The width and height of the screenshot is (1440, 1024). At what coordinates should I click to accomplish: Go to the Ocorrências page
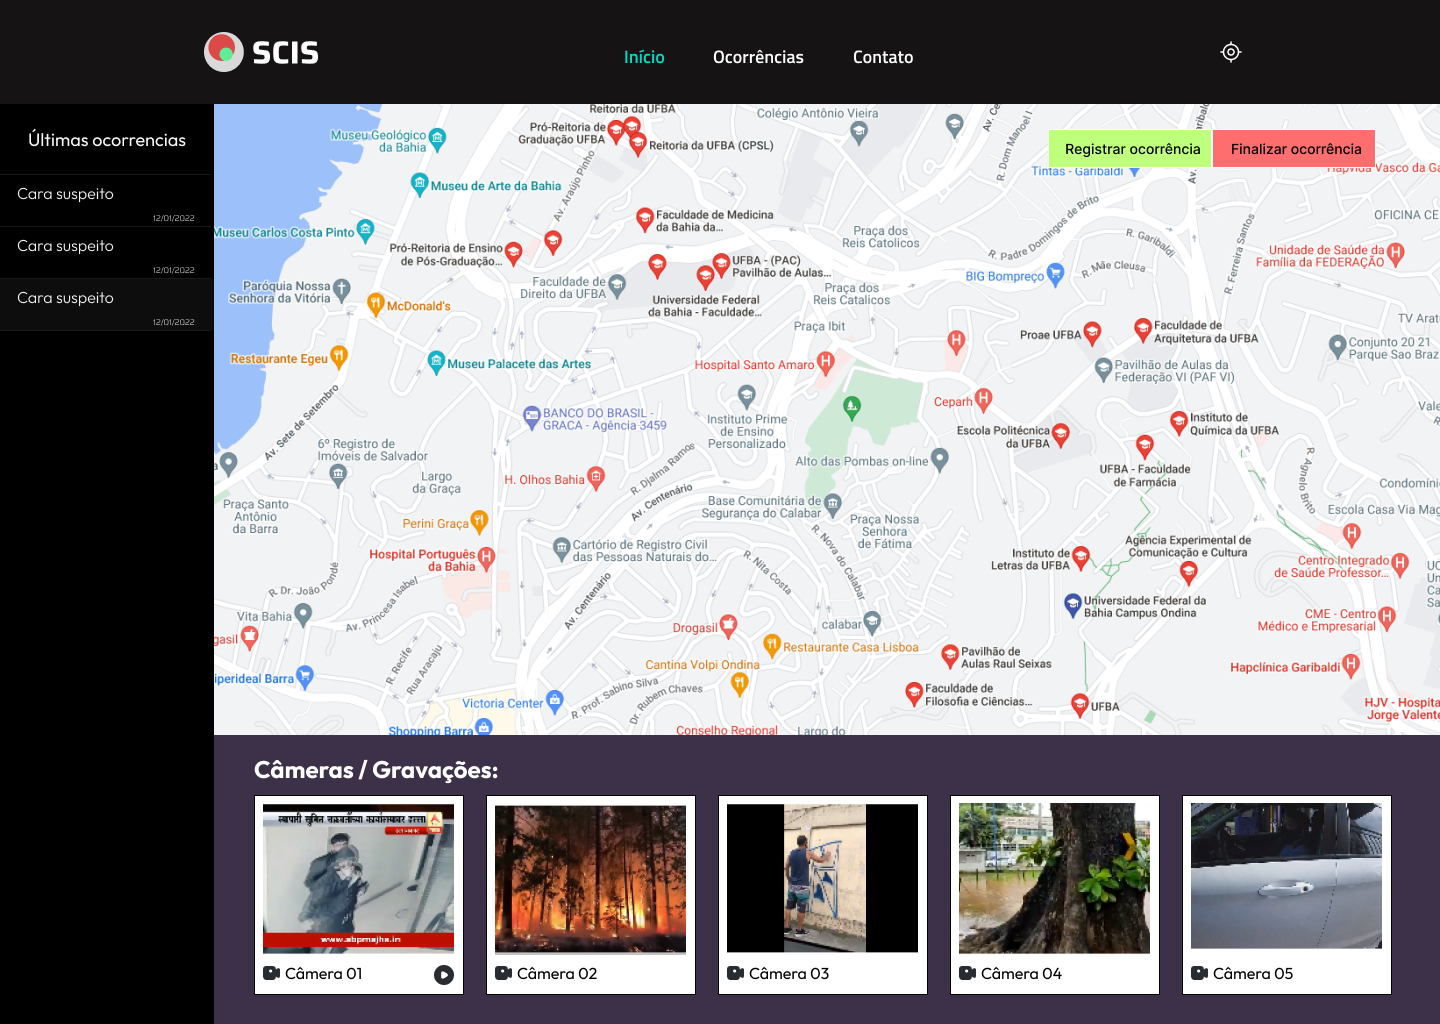tap(758, 57)
